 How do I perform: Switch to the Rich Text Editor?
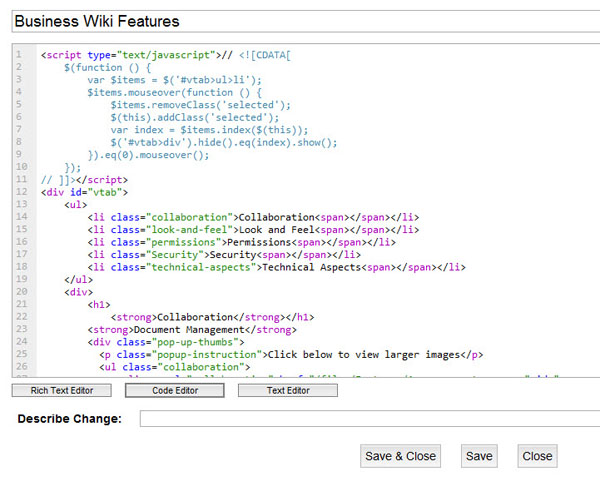tap(61, 390)
